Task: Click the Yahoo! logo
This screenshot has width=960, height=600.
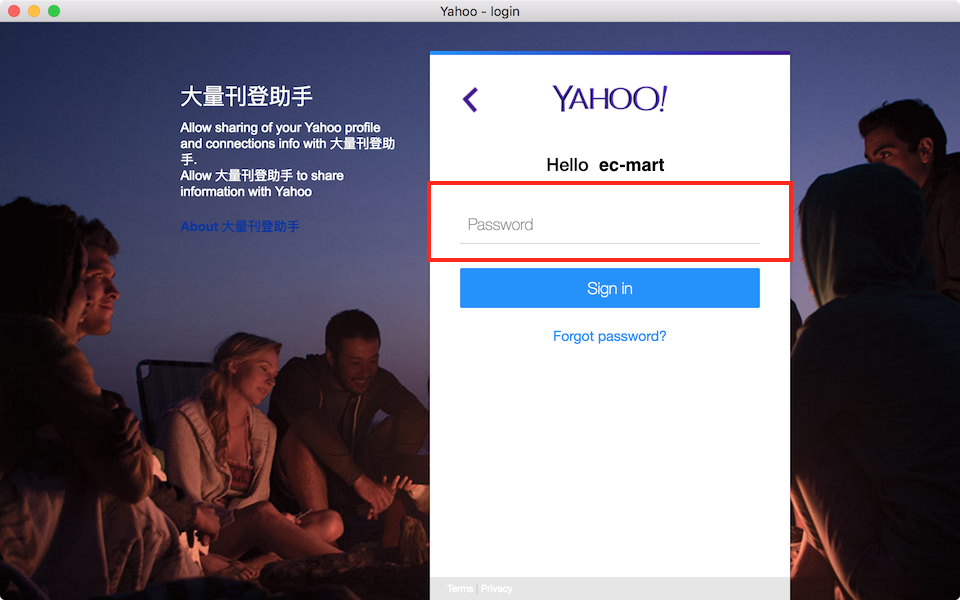Action: coord(609,98)
